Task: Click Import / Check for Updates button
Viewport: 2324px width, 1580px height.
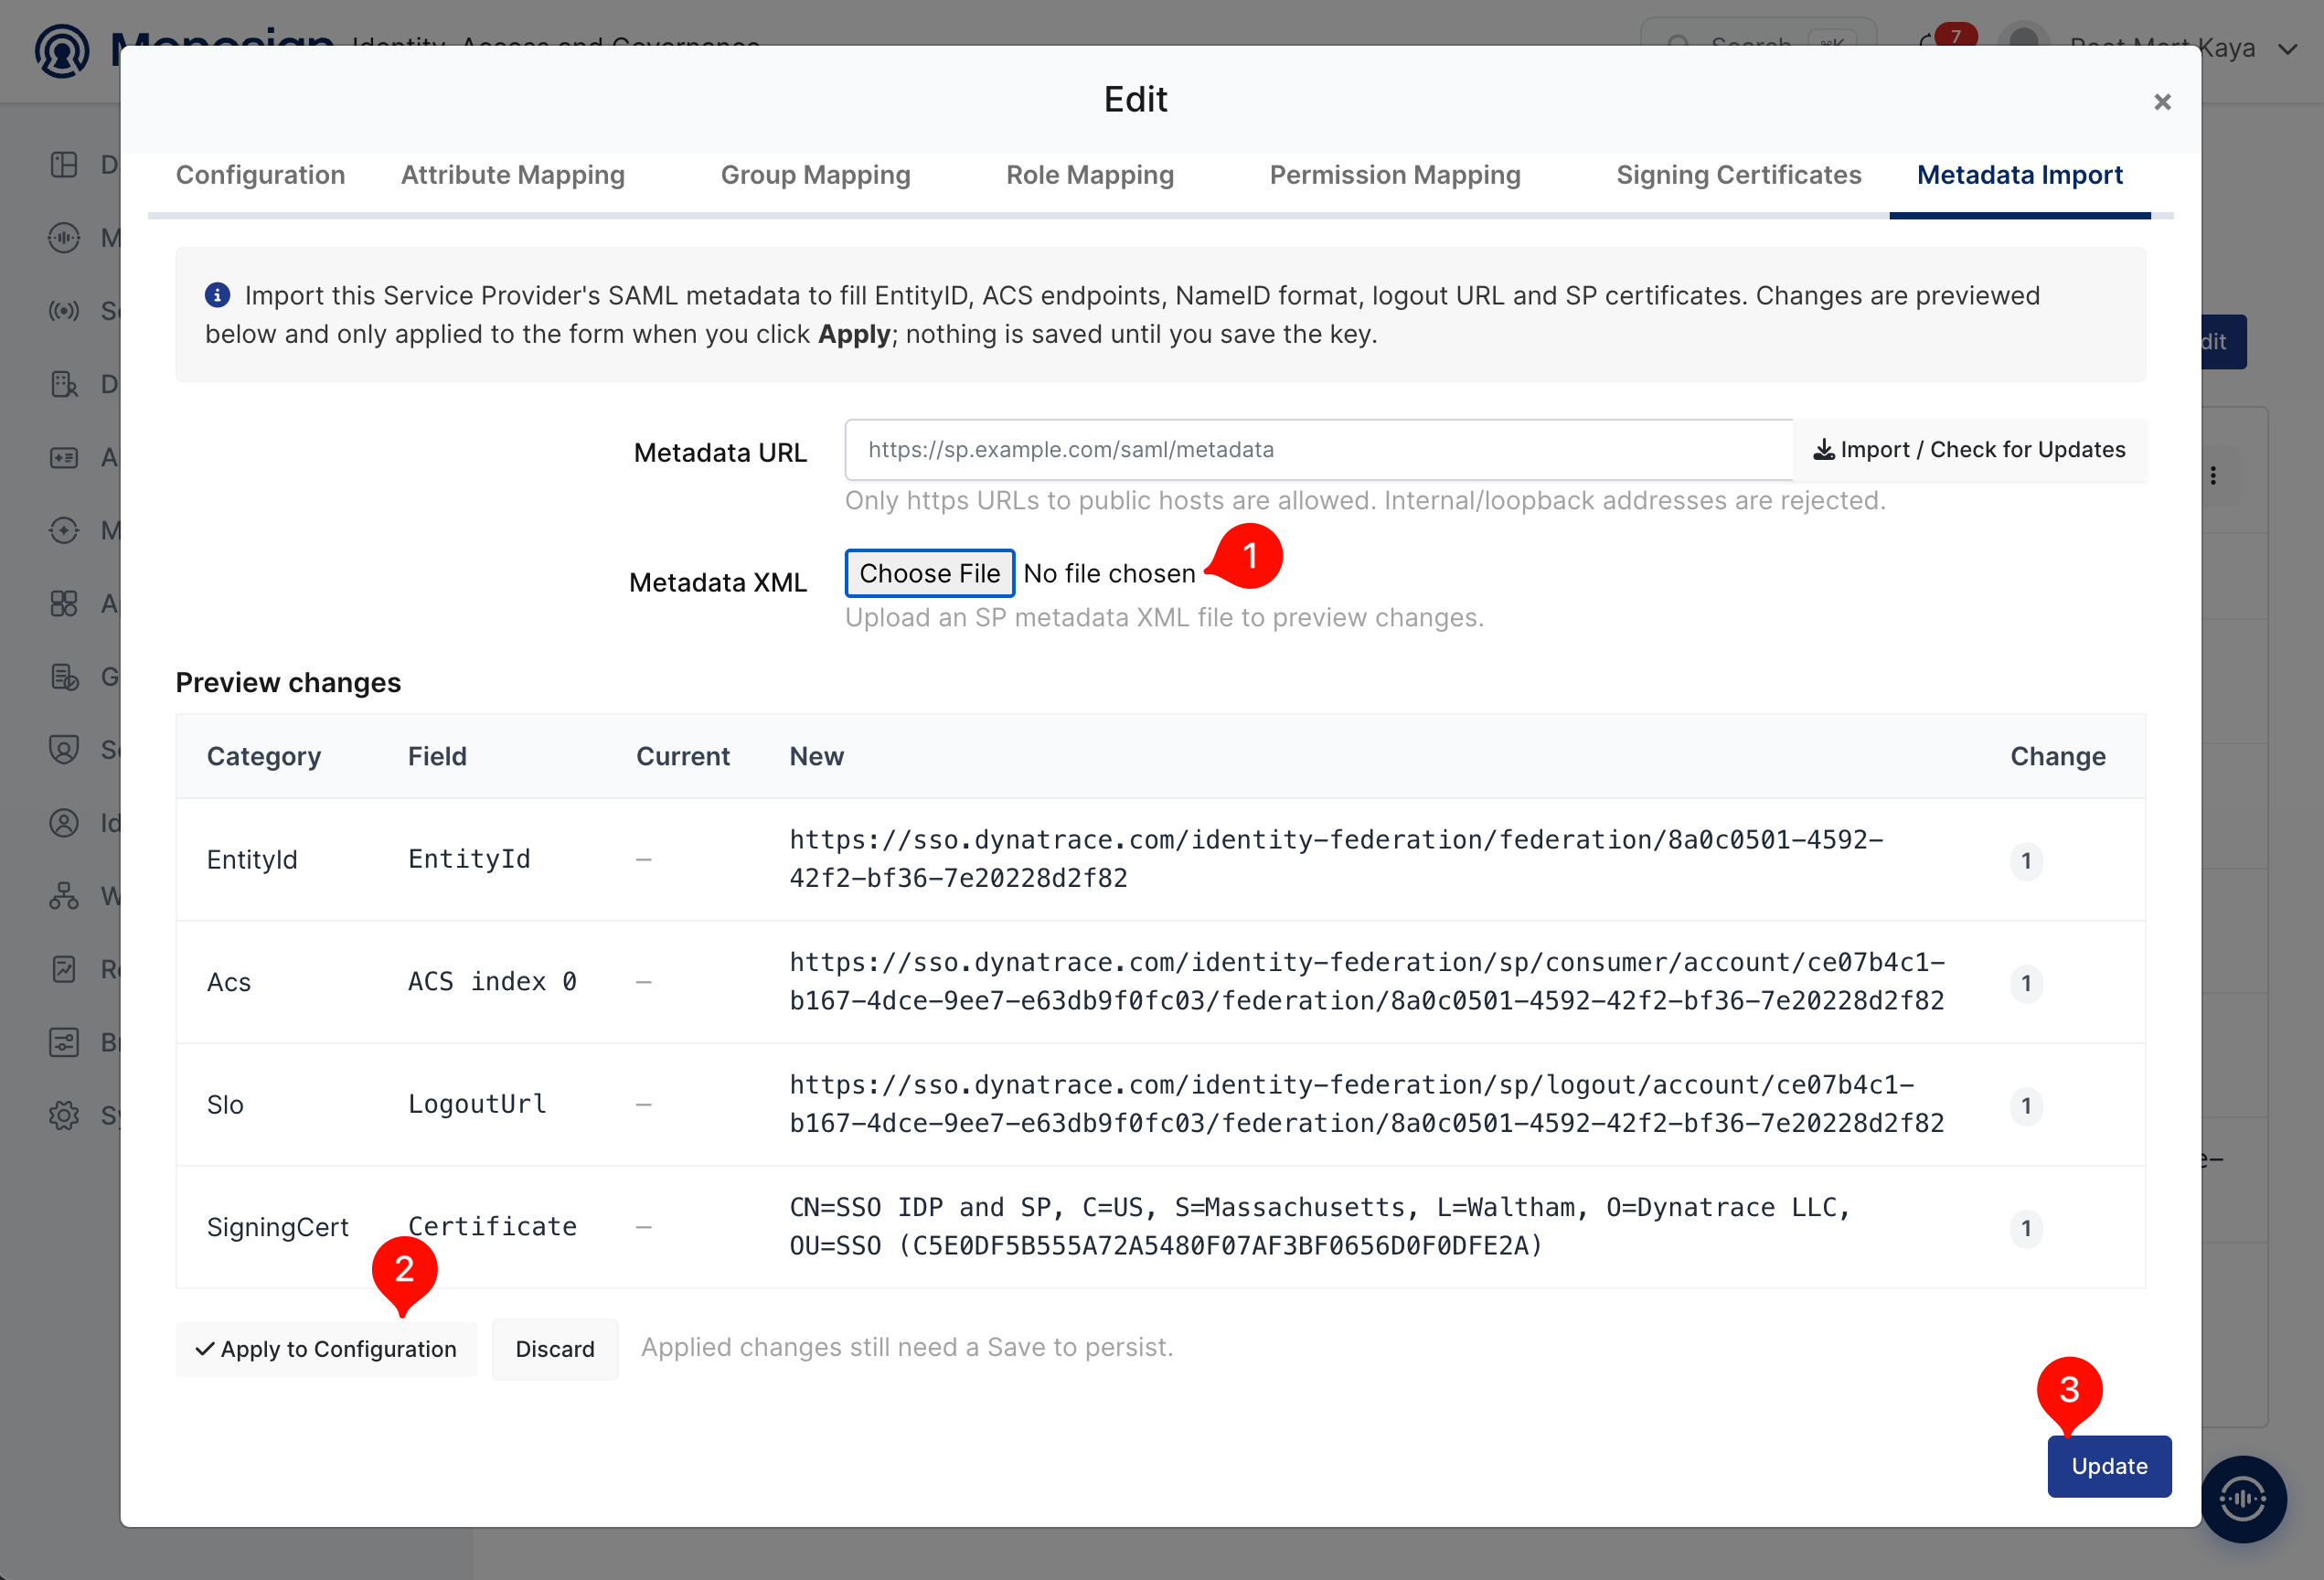Action: (x=1969, y=450)
